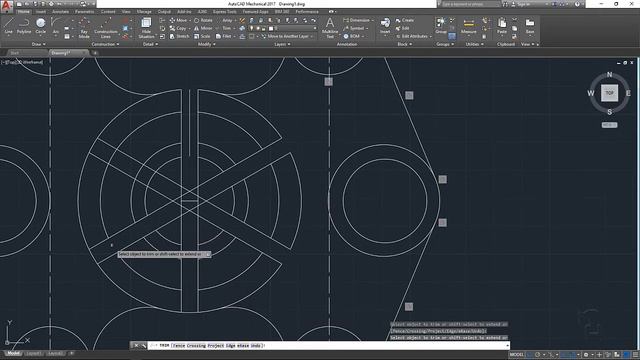Switch to the Layout1 tab
Image resolution: width=640 pixels, height=360 pixels.
pyautogui.click(x=33, y=353)
